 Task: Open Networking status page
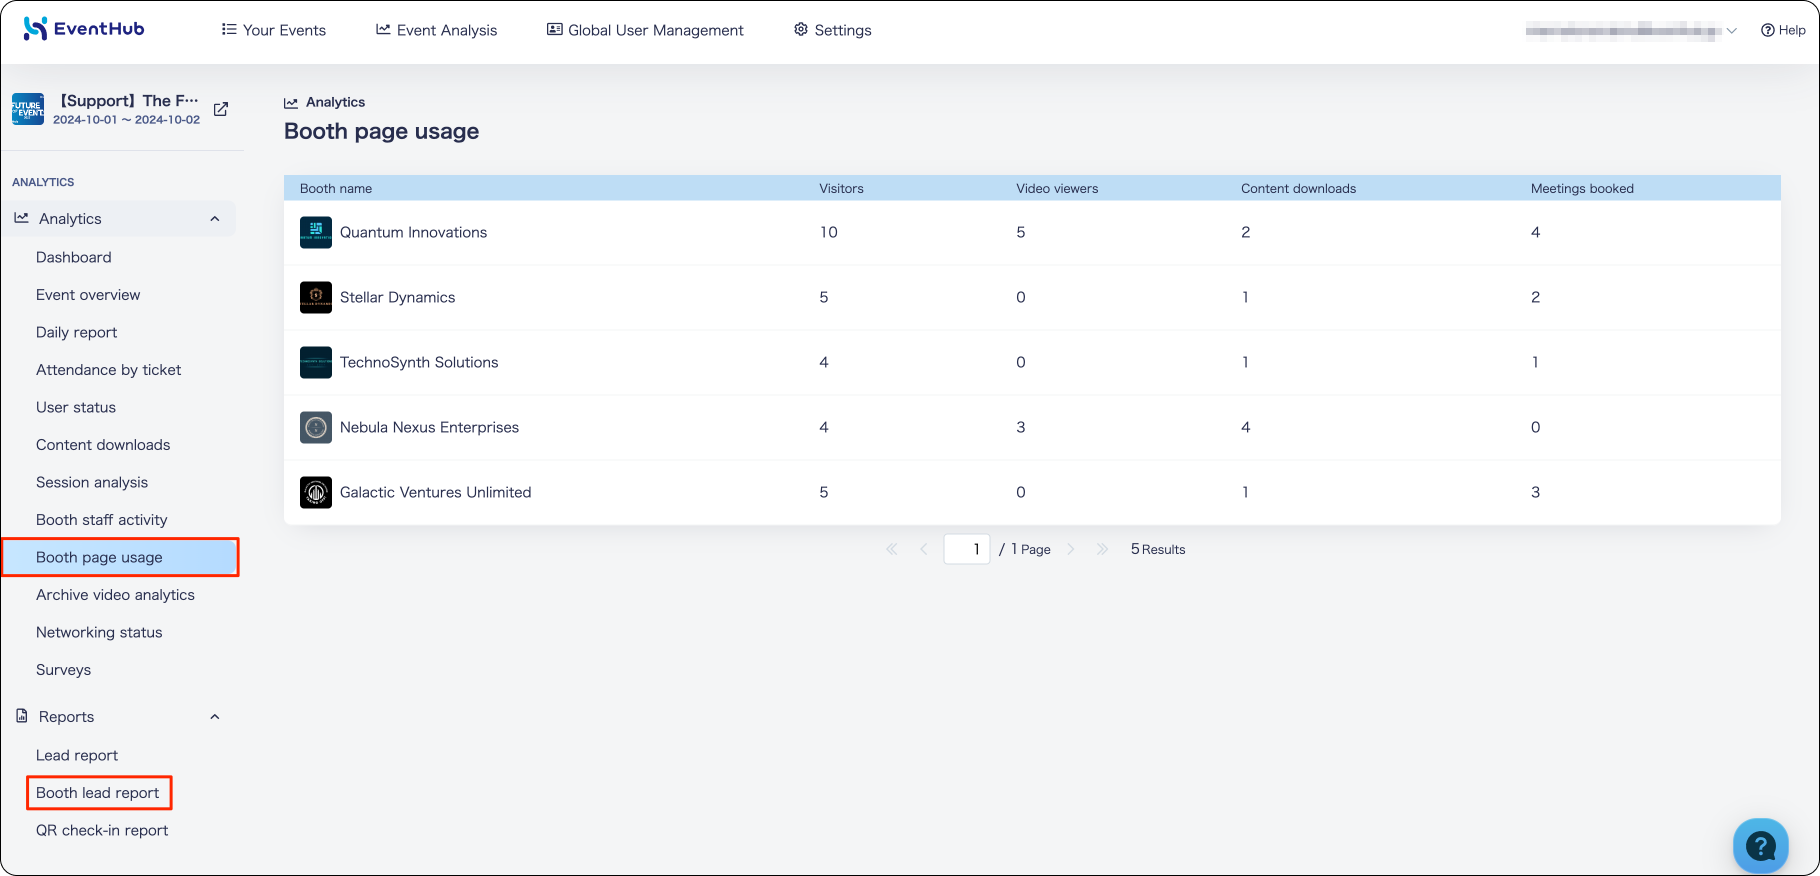tap(99, 632)
